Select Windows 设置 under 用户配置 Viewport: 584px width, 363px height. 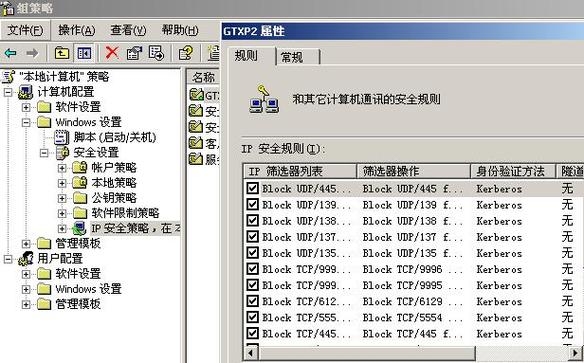pos(89,289)
